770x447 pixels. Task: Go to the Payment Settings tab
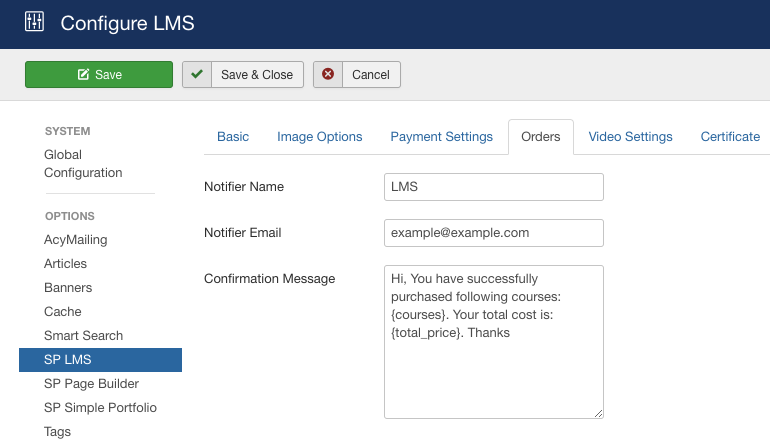coord(441,137)
